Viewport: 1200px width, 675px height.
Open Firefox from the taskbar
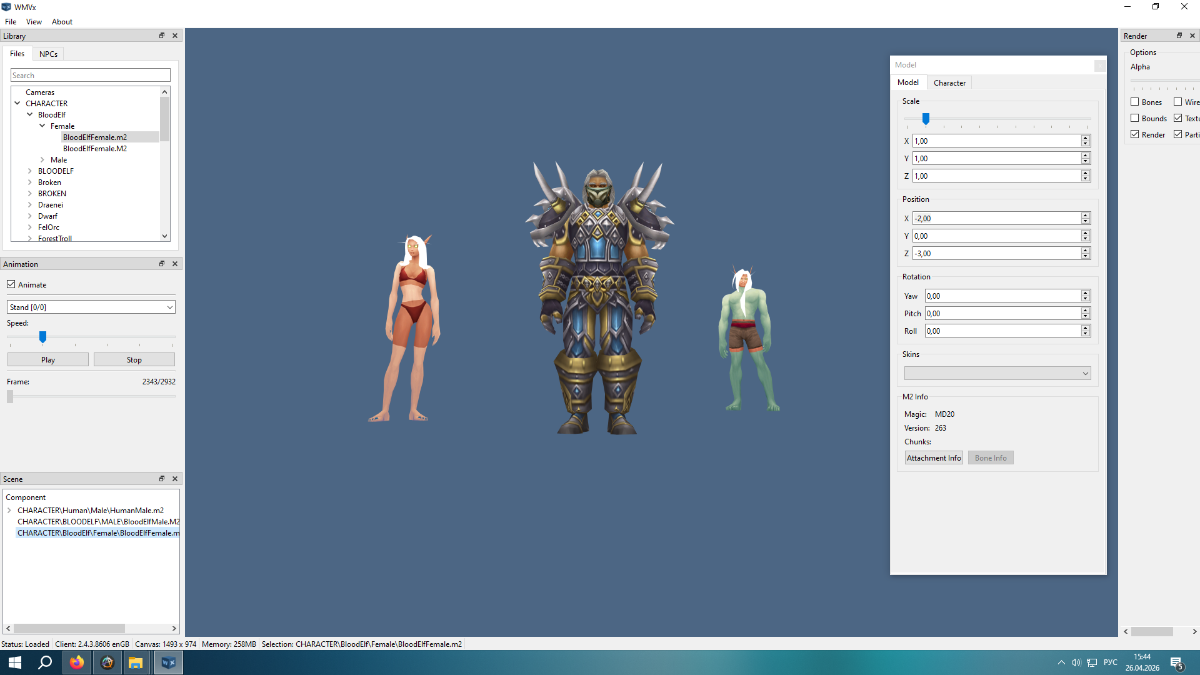[x=77, y=662]
